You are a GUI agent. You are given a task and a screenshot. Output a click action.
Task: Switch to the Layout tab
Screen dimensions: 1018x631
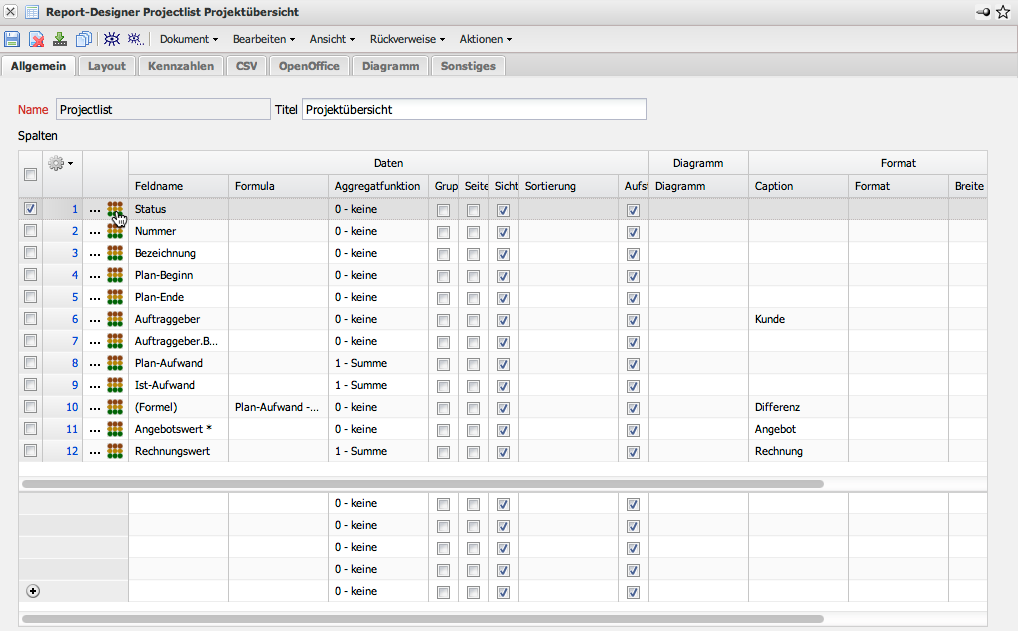pyautogui.click(x=106, y=66)
